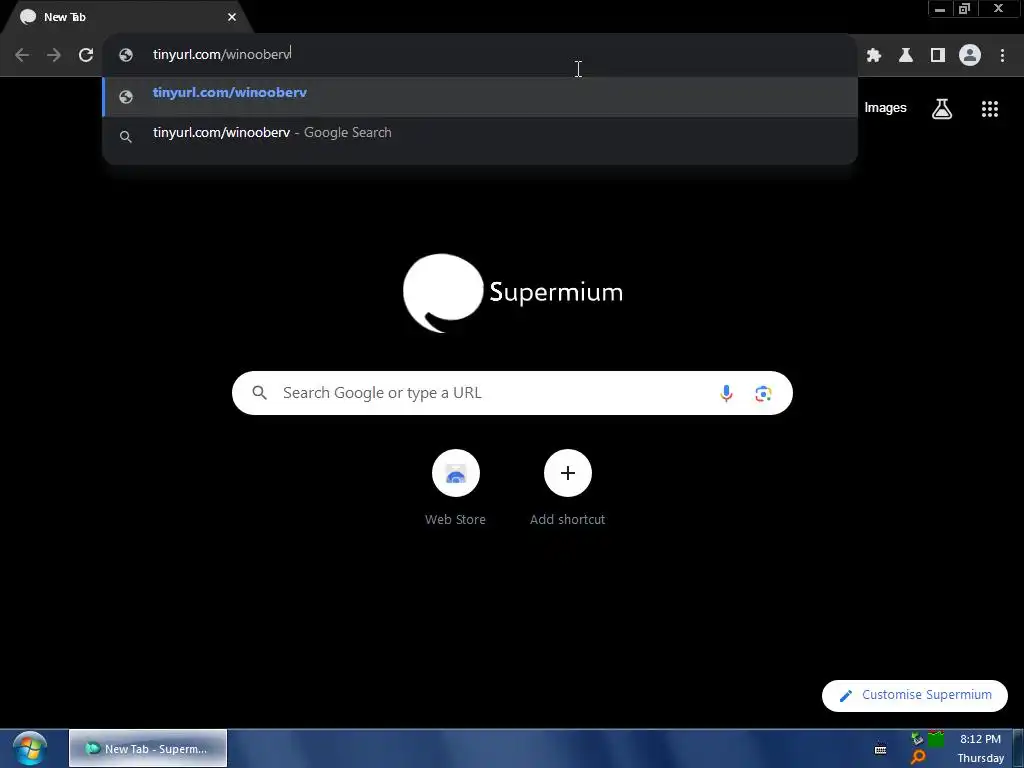Open Search Labs flask icon on page
Screen dimensions: 1024x768
[x=942, y=108]
